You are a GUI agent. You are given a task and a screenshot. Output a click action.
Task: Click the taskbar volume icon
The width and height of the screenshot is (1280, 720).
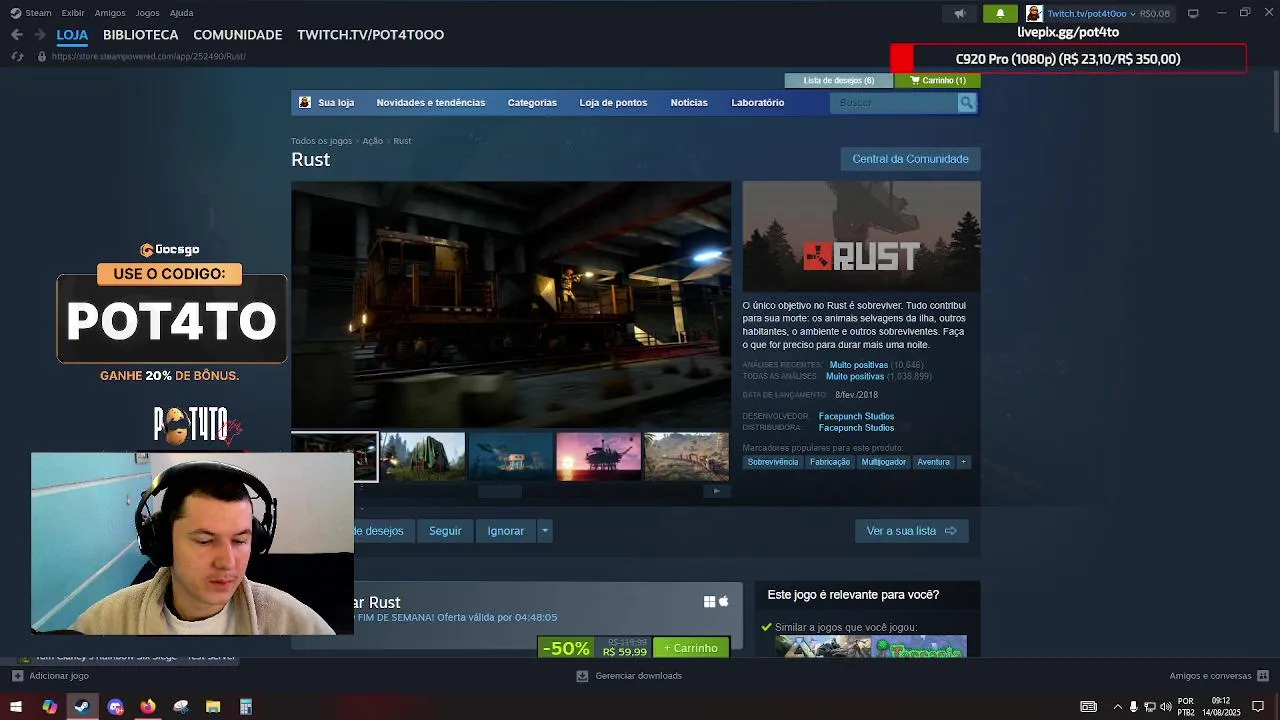[x=1165, y=707]
